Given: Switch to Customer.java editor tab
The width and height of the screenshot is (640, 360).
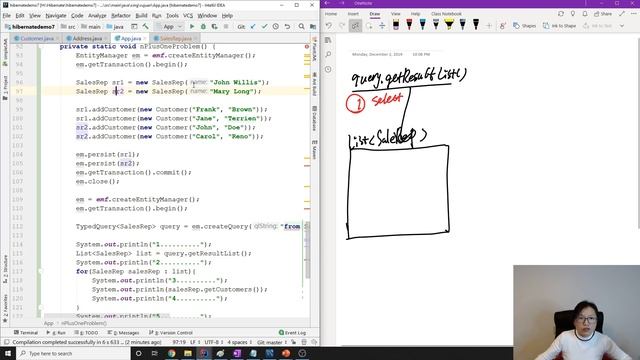Looking at the screenshot, I should coord(37,38).
